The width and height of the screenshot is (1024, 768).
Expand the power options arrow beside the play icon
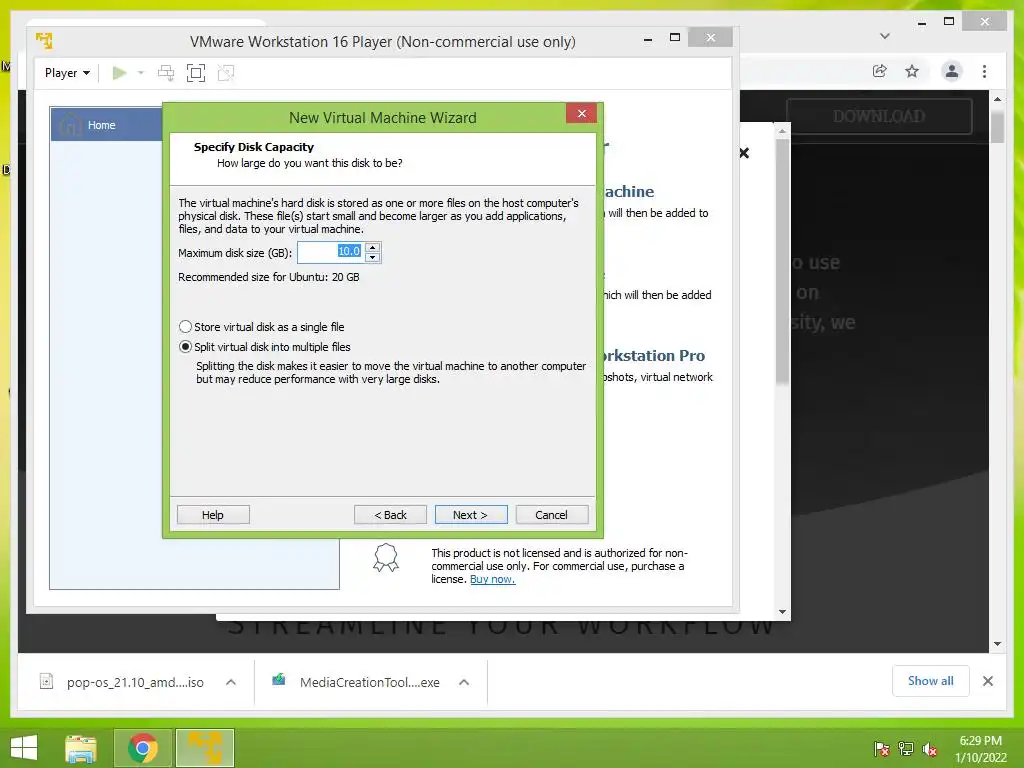pyautogui.click(x=140, y=72)
